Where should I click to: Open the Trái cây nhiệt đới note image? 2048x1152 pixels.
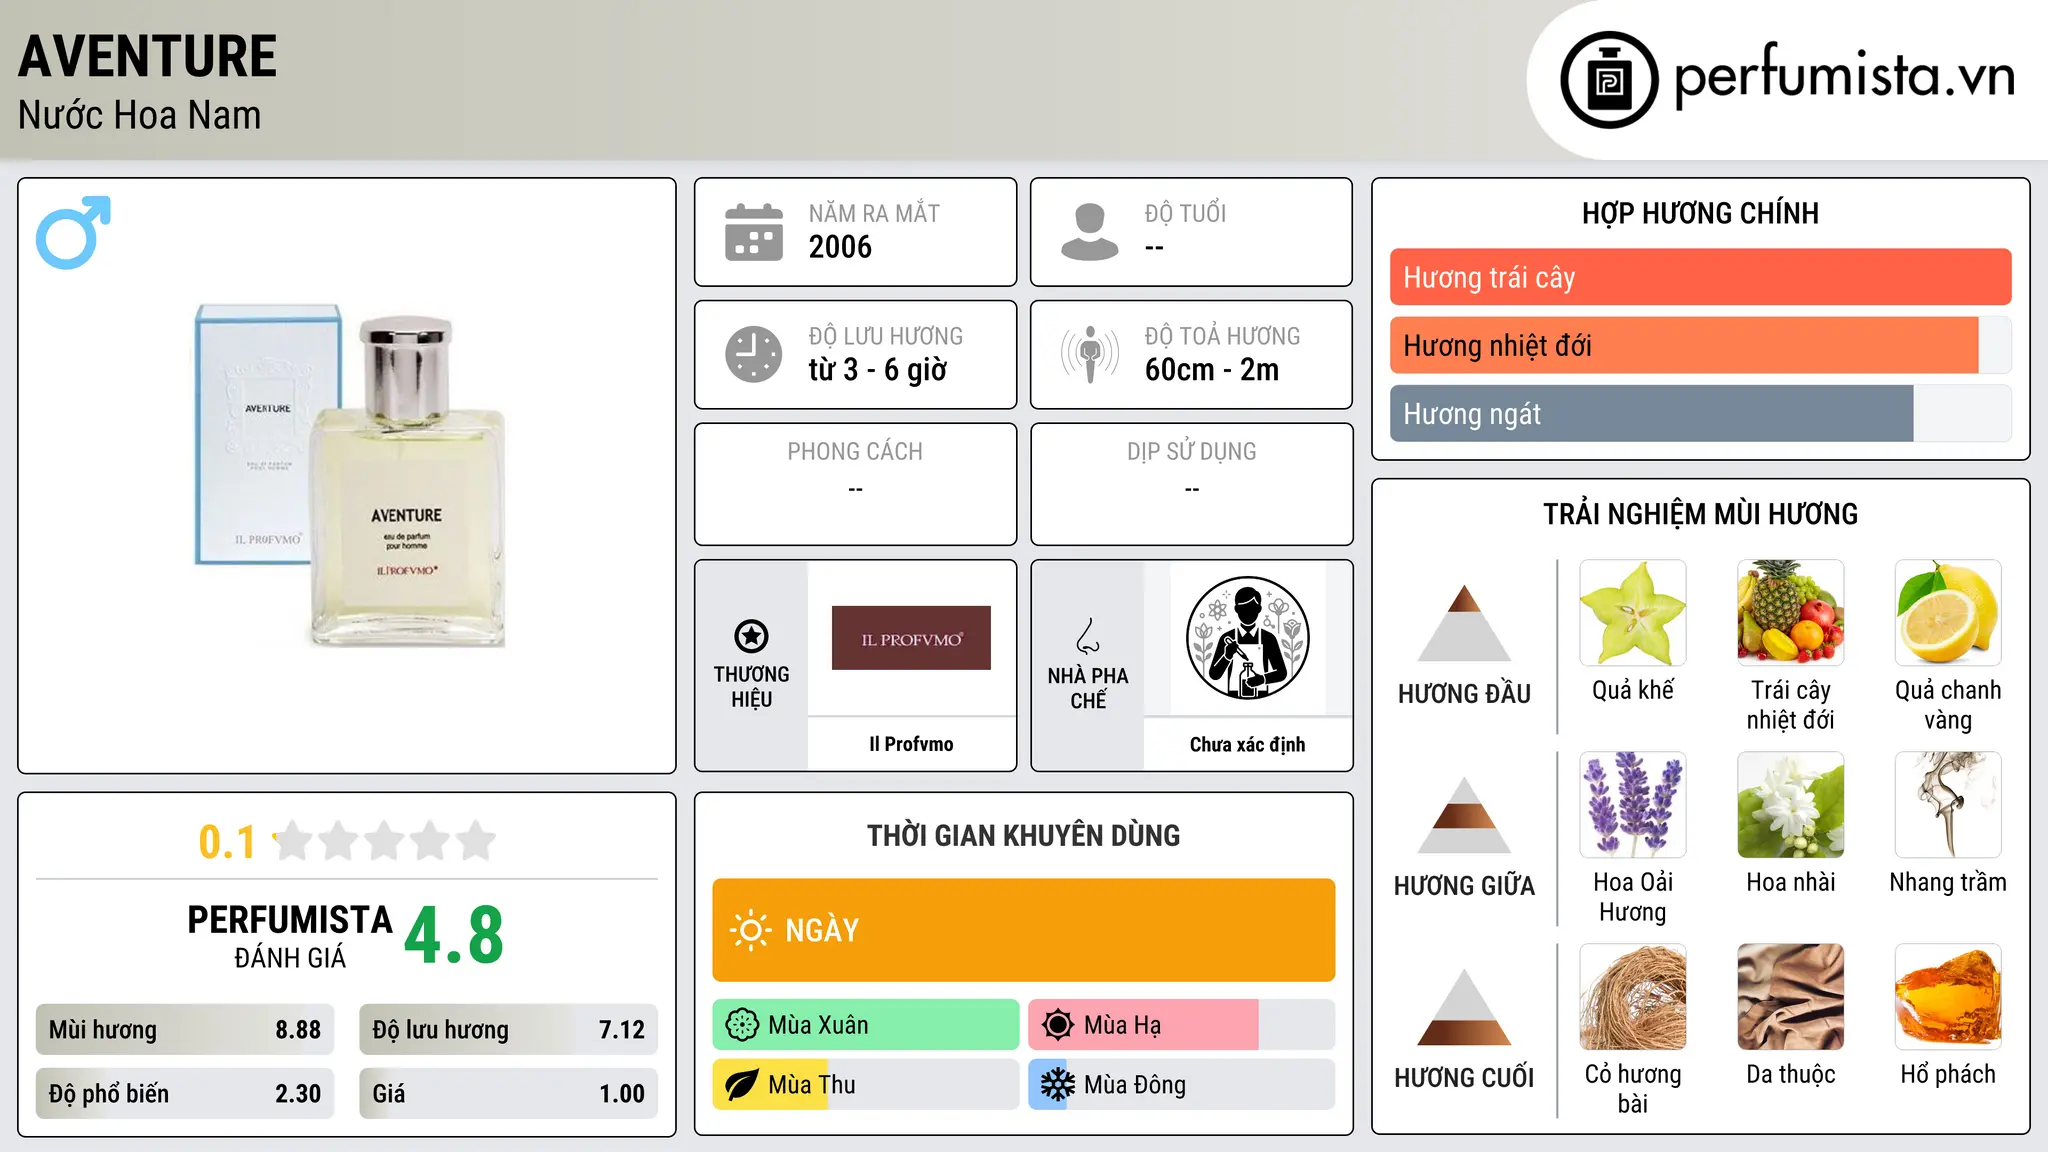pos(1791,613)
